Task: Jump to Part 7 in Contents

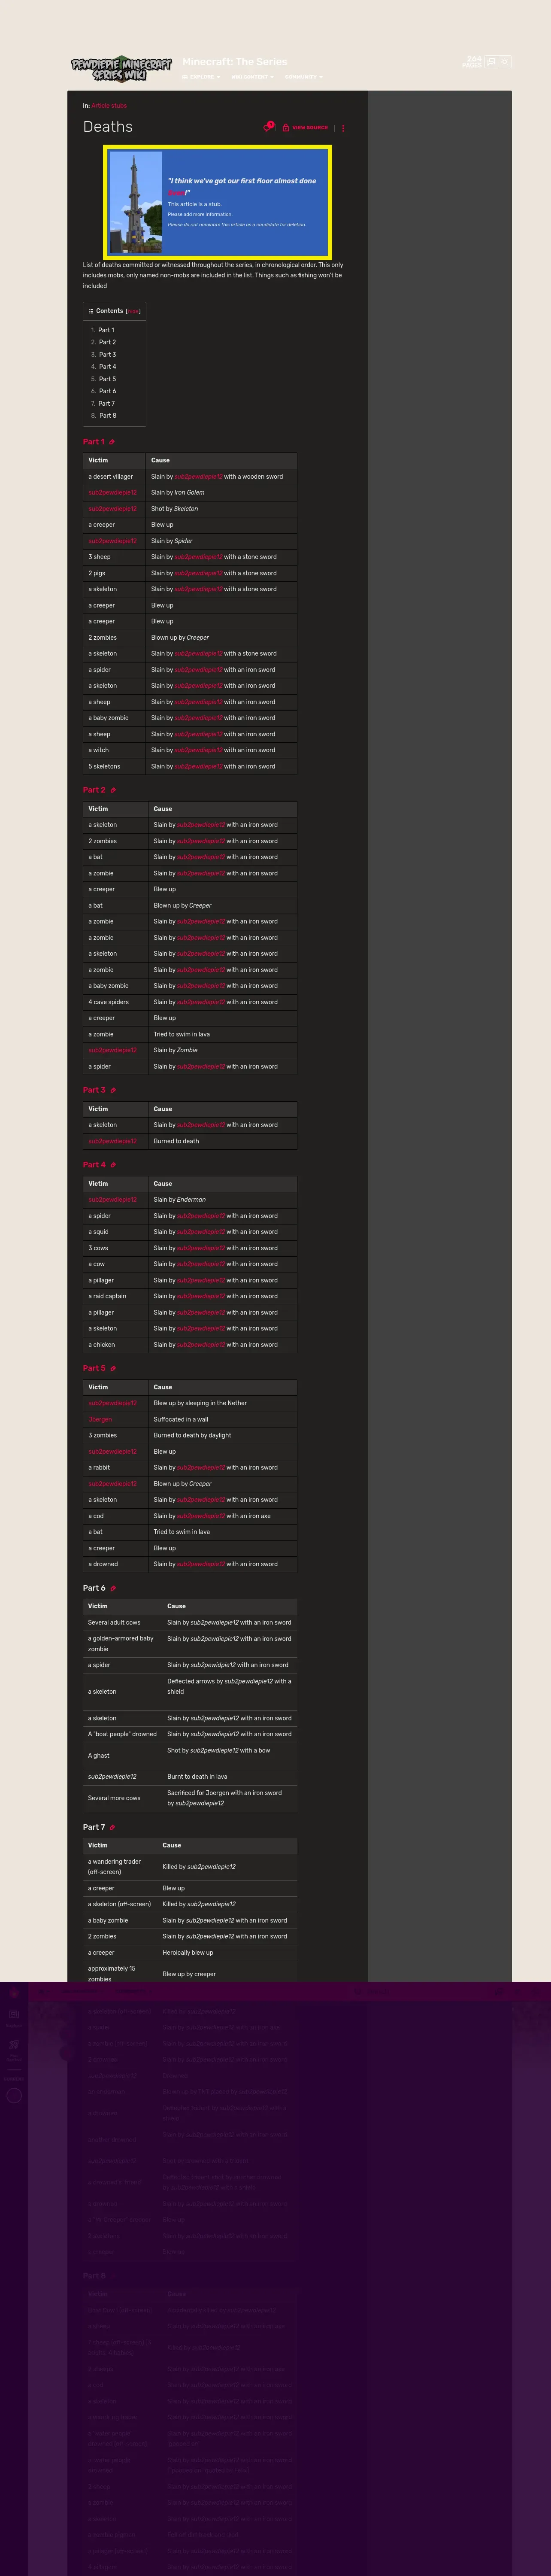Action: tap(107, 403)
